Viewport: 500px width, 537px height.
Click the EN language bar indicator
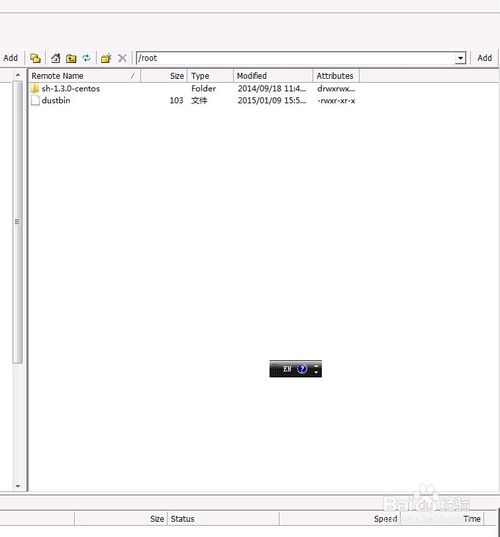coord(287,369)
